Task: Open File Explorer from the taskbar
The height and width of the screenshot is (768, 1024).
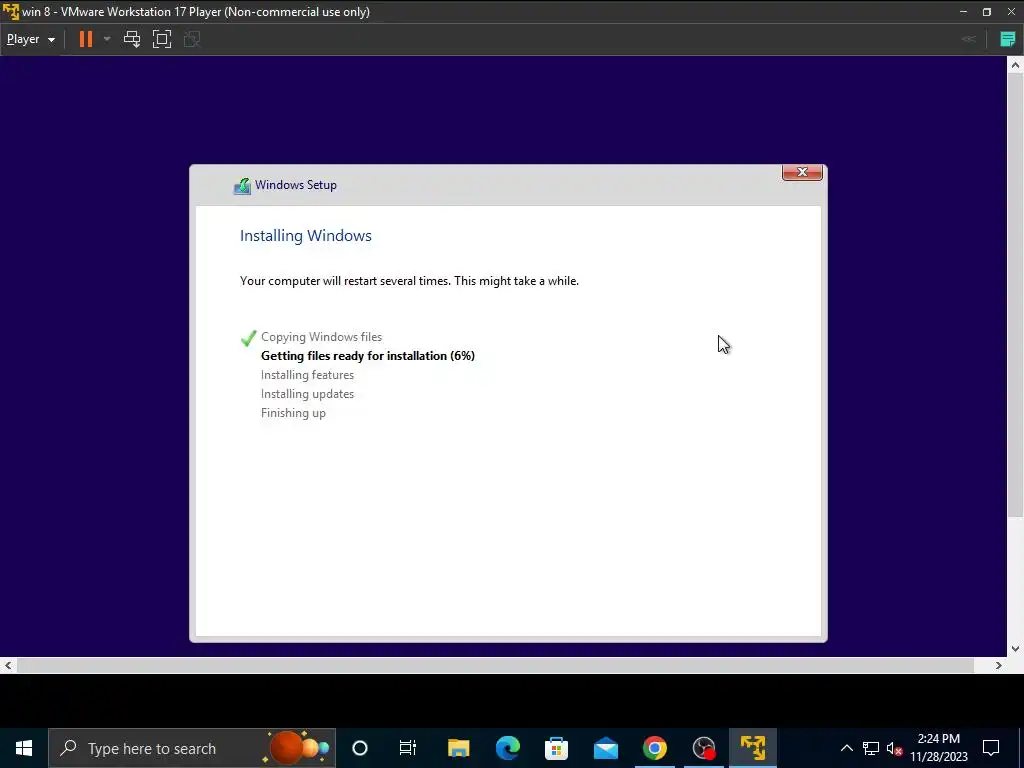Action: [458, 748]
